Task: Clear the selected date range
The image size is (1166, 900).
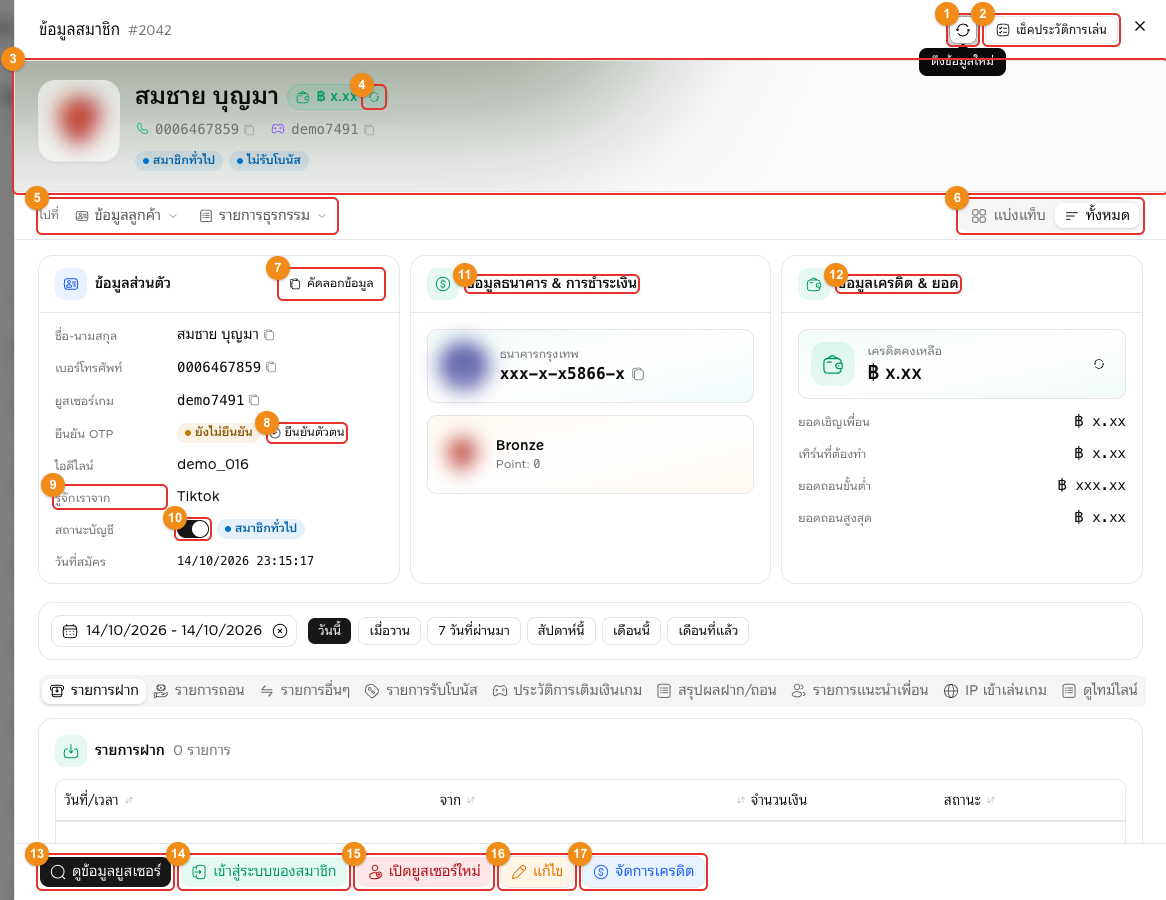Action: (280, 631)
